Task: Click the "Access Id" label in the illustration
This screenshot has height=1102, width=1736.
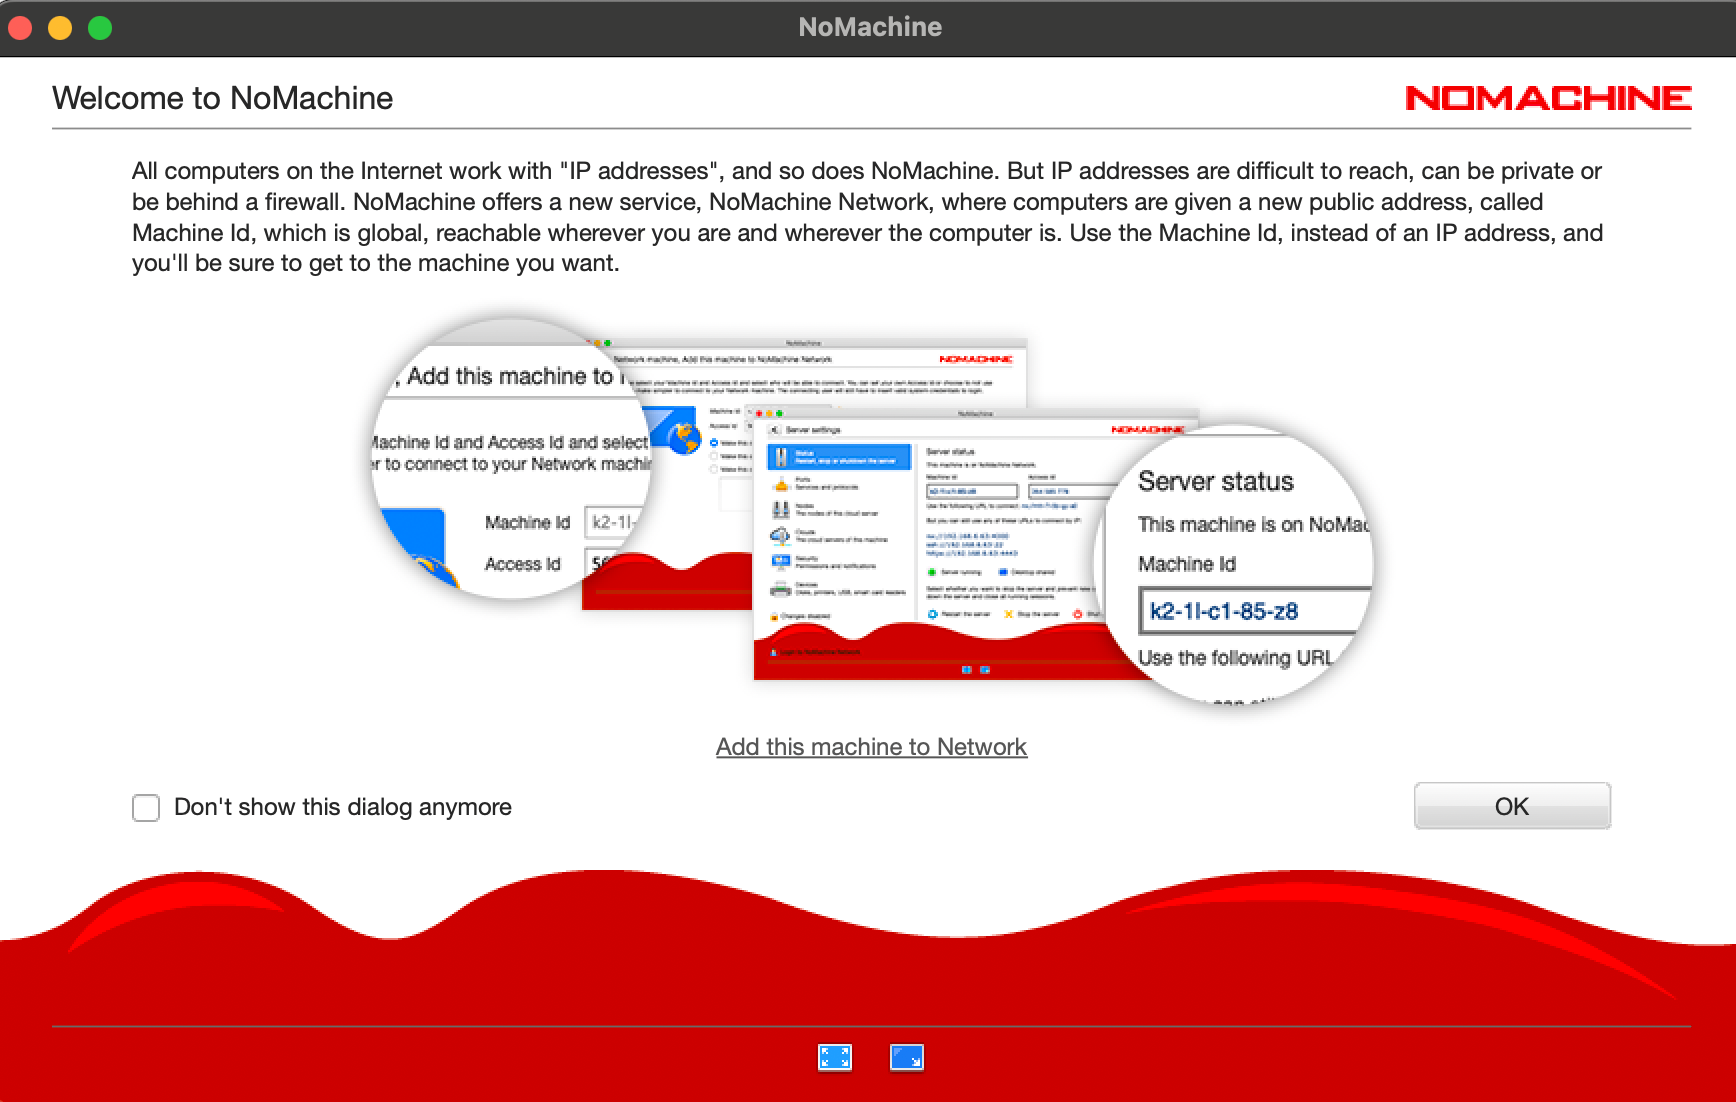Action: tap(522, 564)
